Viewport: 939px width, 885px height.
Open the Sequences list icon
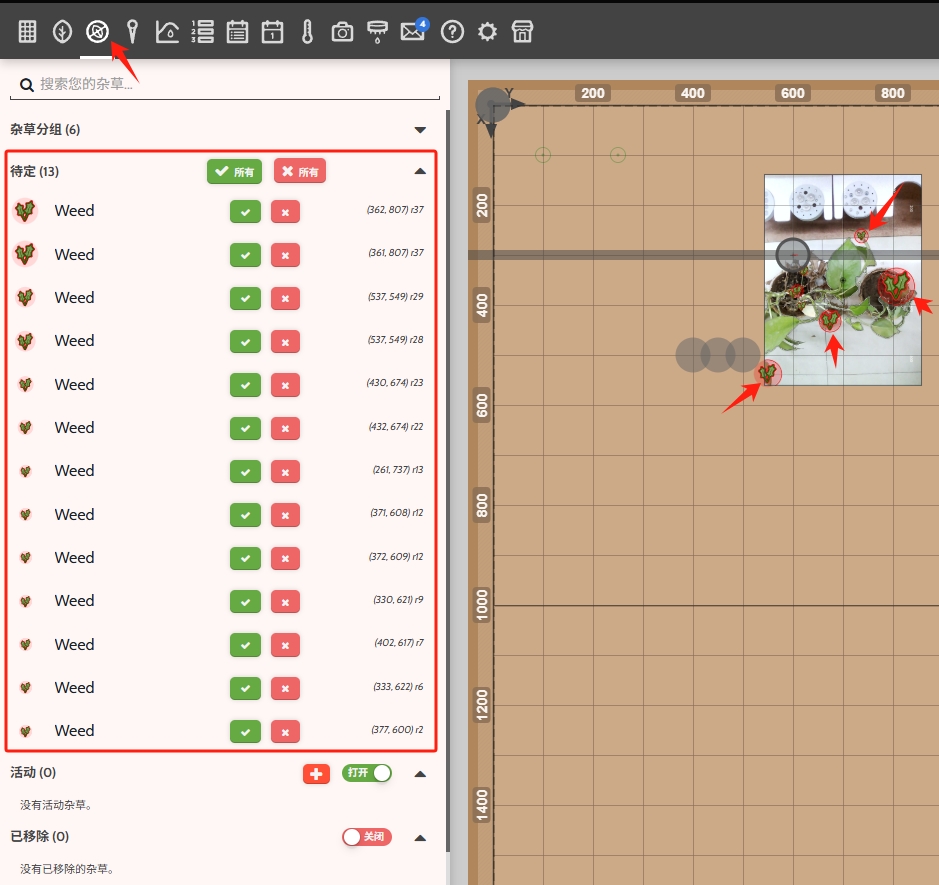click(x=202, y=32)
